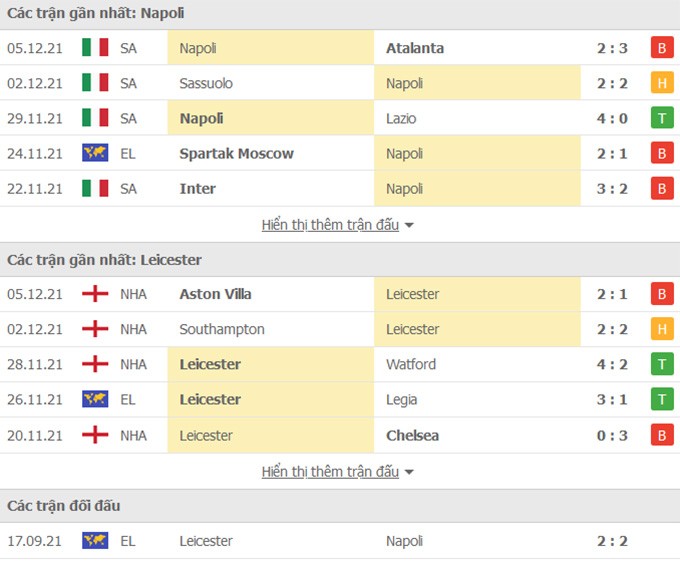Viewport: 680px width, 561px height.
Task: Open the Atalanta team link
Action: click(x=415, y=48)
